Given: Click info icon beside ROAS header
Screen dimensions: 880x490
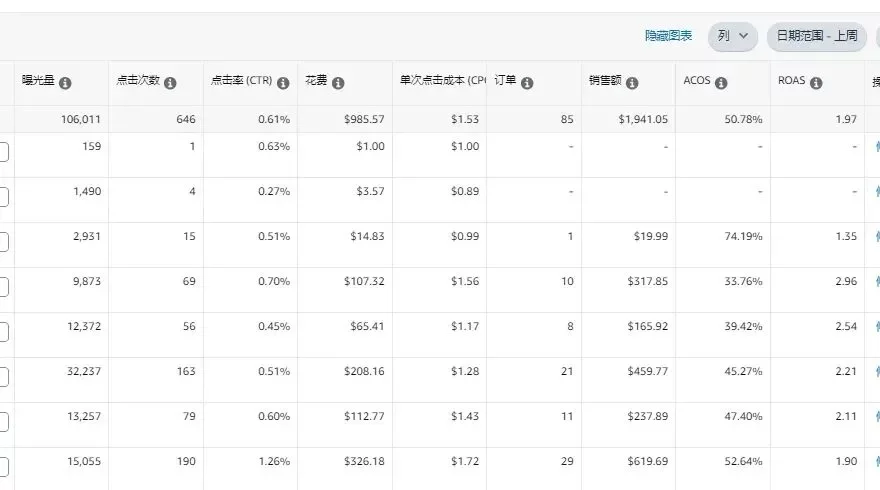Looking at the screenshot, I should pyautogui.click(x=816, y=83).
